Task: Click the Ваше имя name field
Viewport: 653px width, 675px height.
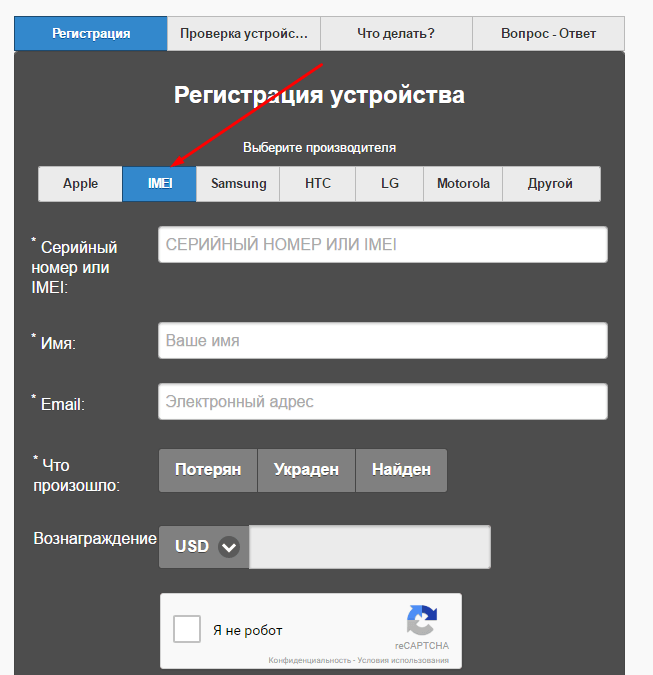Action: point(383,341)
